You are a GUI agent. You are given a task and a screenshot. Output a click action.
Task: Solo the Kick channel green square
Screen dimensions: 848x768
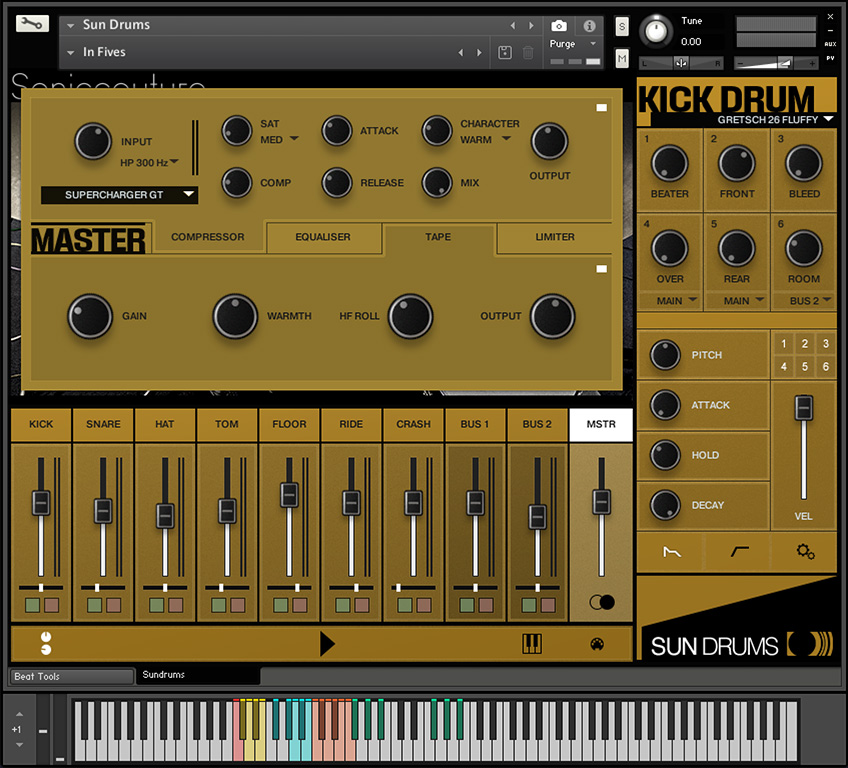[x=32, y=605]
